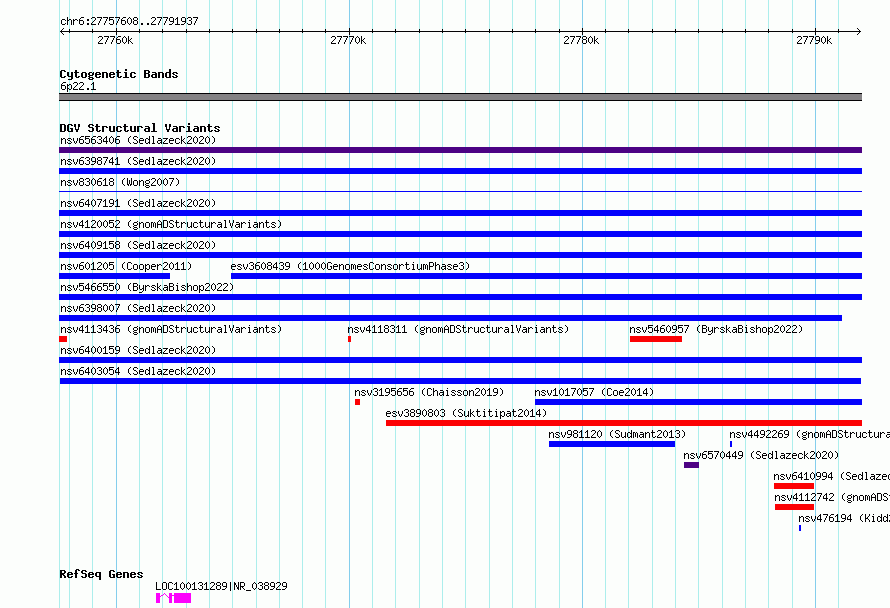Click the red nsv3195656 Chaisson2019 marker
The width and height of the screenshot is (890, 608).
[357, 402]
